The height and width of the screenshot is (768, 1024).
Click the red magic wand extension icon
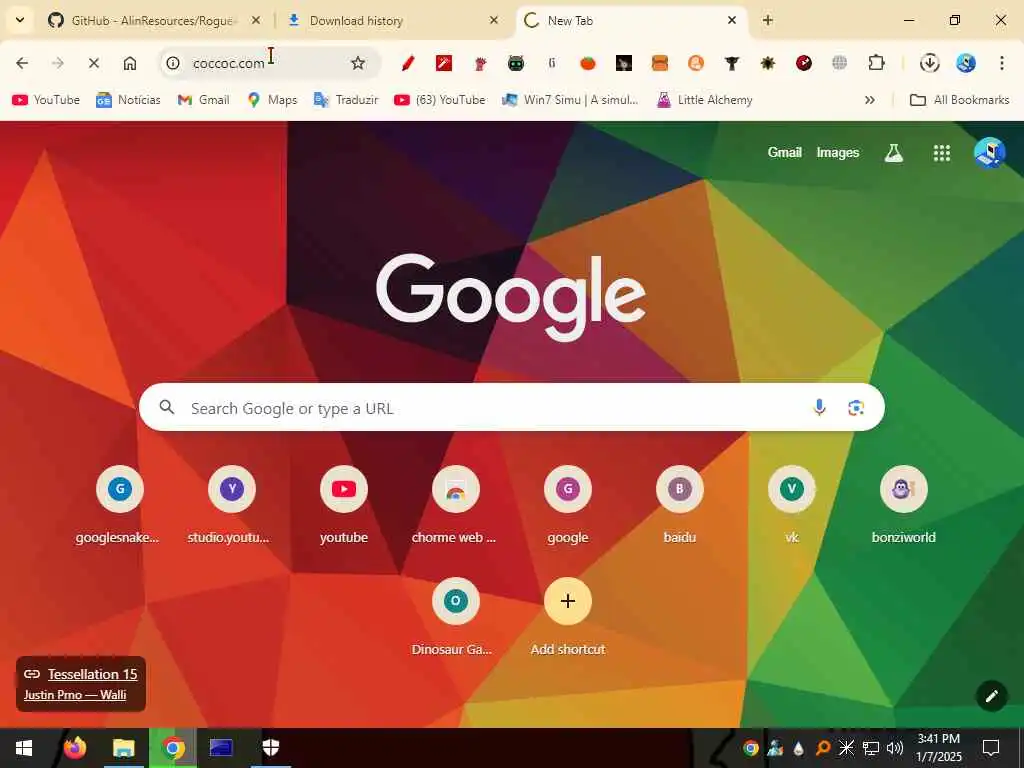[444, 63]
